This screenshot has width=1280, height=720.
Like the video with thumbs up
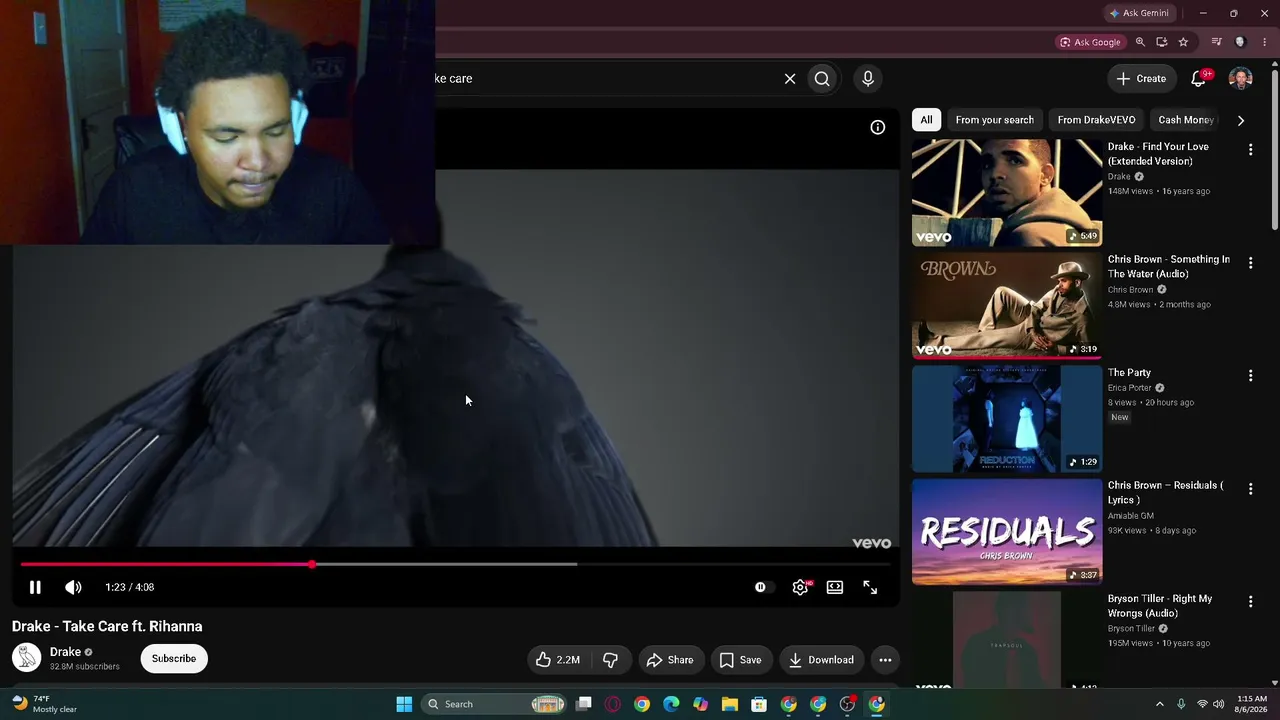pos(558,660)
